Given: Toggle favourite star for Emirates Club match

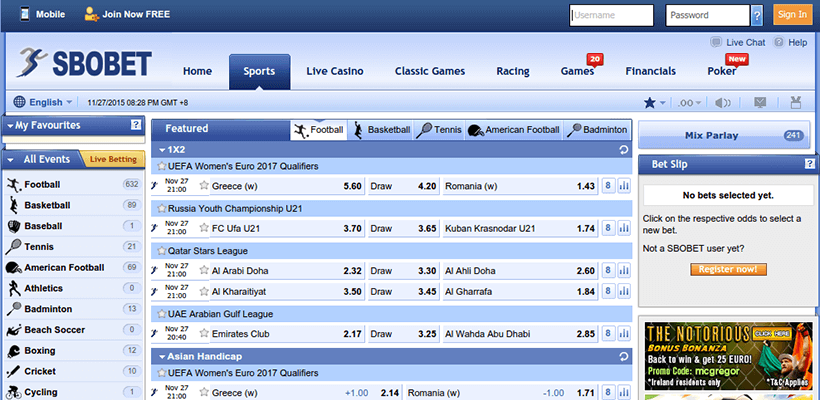Looking at the screenshot, I should [204, 333].
